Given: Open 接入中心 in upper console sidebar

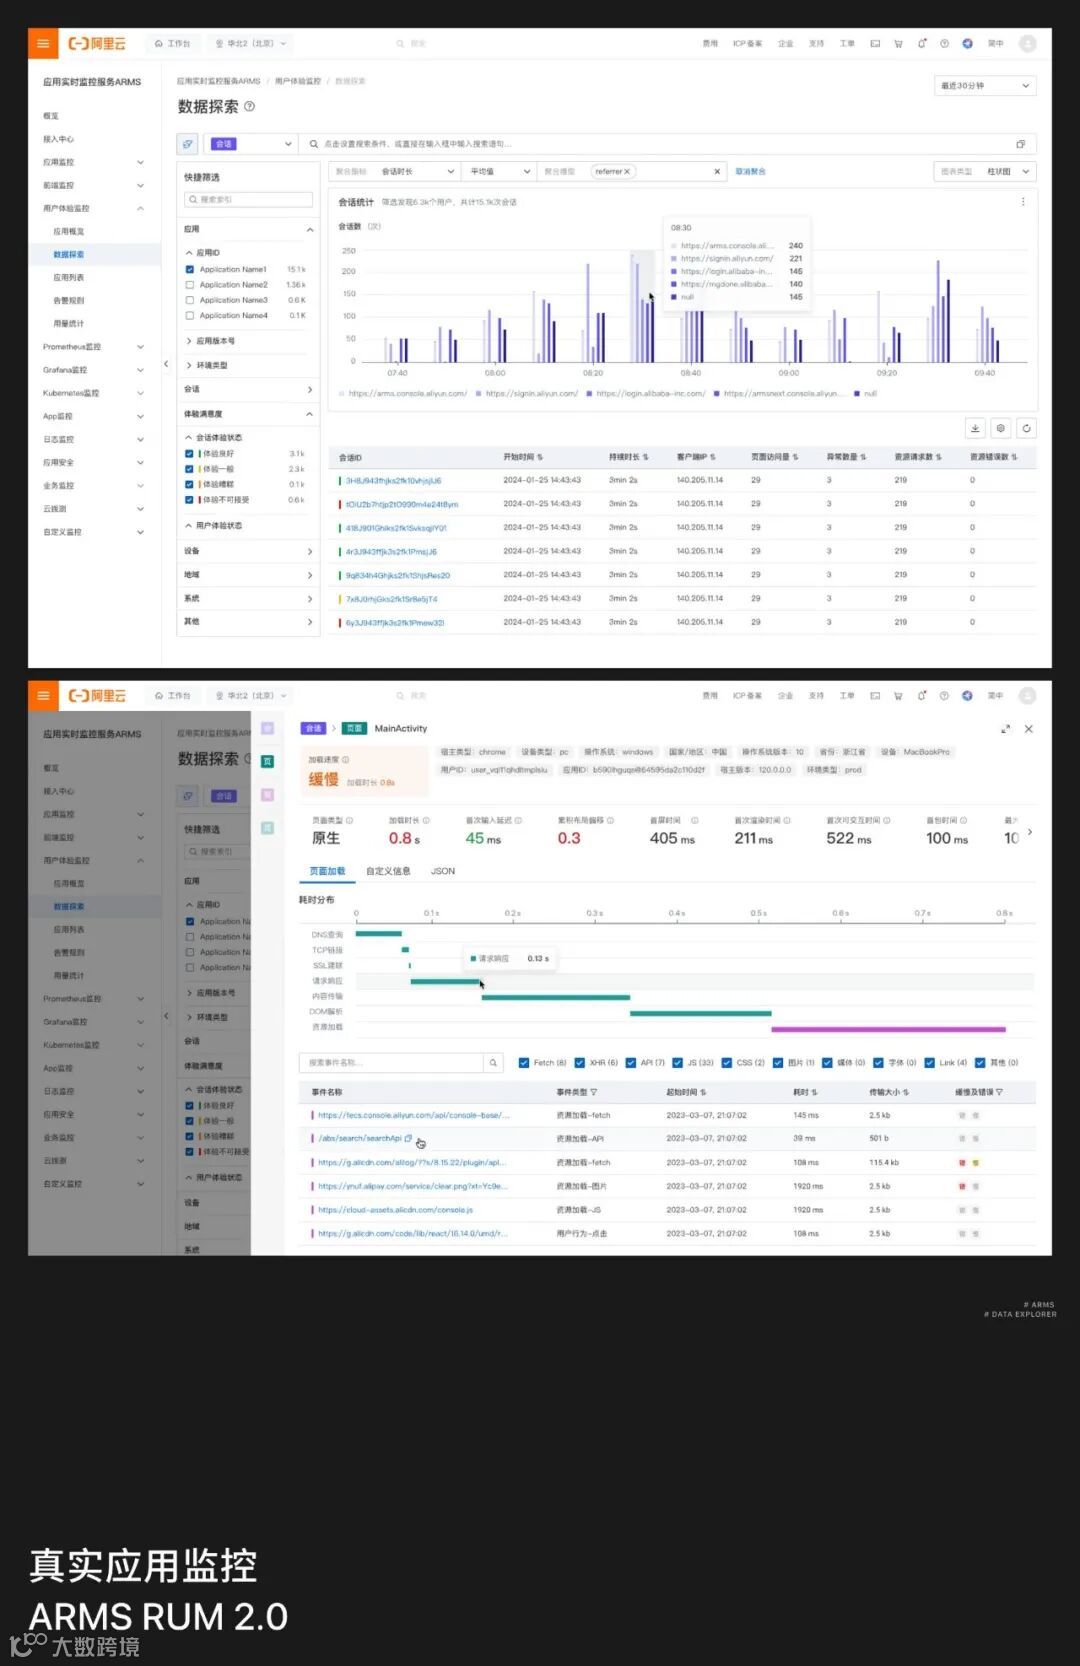Looking at the screenshot, I should [59, 139].
